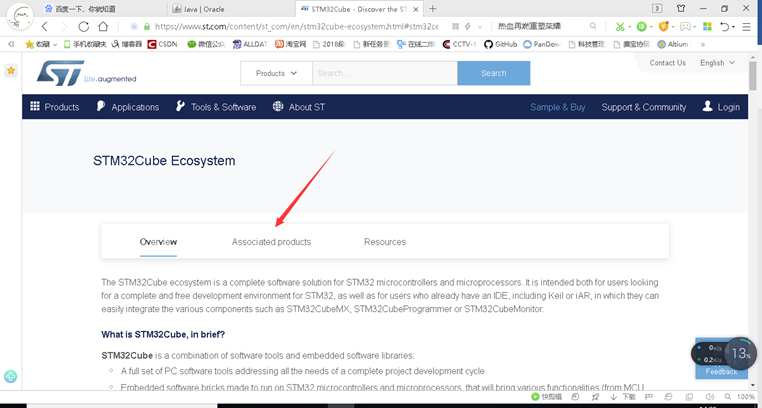Open the tab count box showing 3
This screenshot has width=762, height=408.
[657, 9]
